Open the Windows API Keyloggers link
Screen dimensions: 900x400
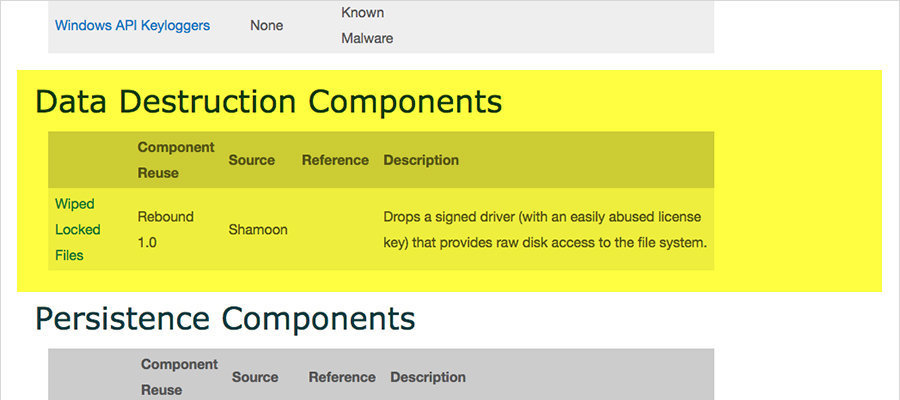(132, 25)
